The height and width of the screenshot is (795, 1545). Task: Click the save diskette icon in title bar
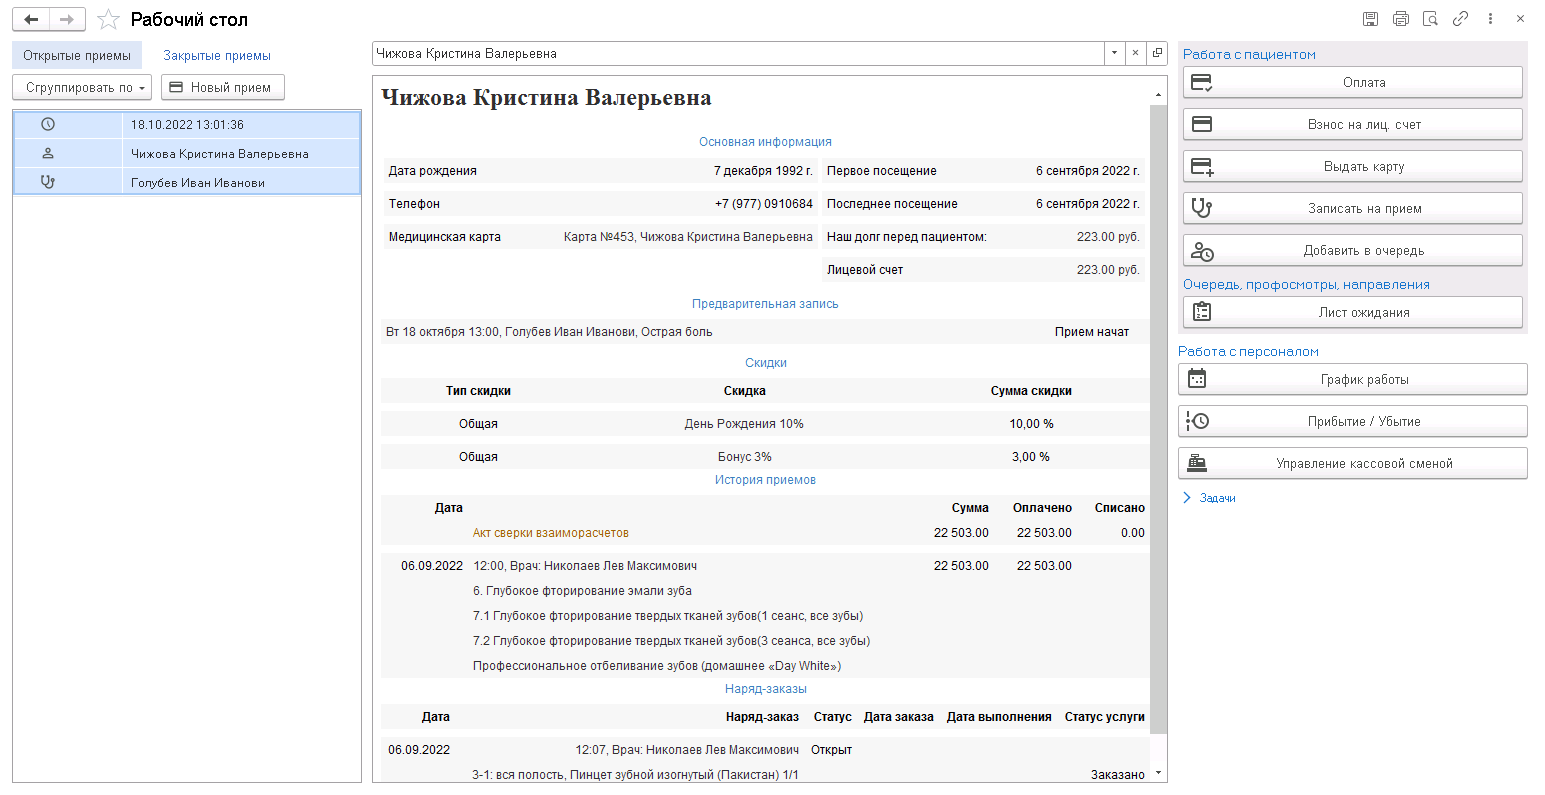click(1371, 19)
